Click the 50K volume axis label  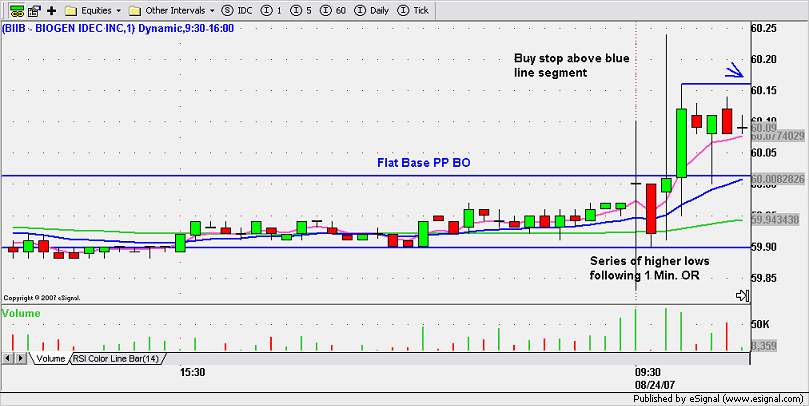[760, 324]
